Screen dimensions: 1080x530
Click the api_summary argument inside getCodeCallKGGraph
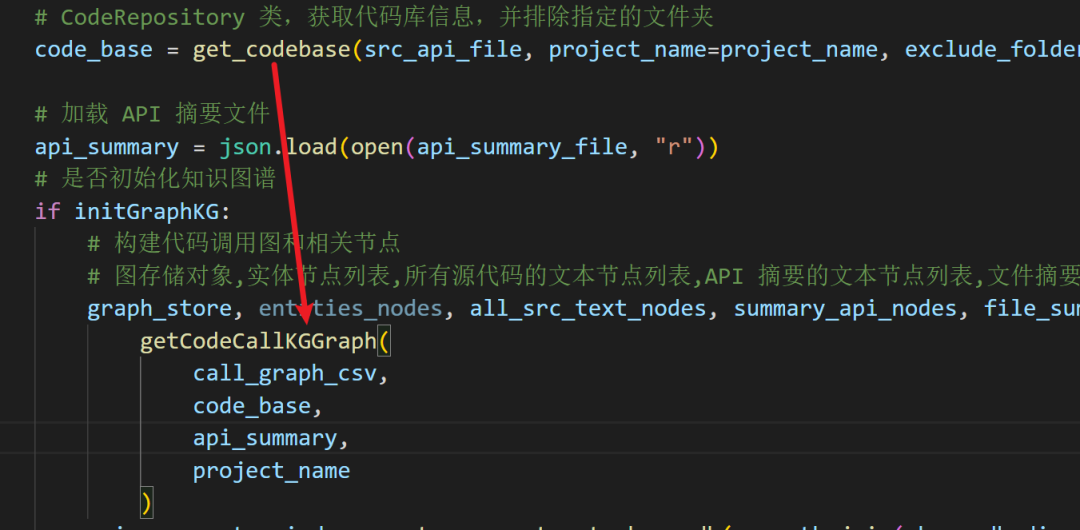pos(264,438)
